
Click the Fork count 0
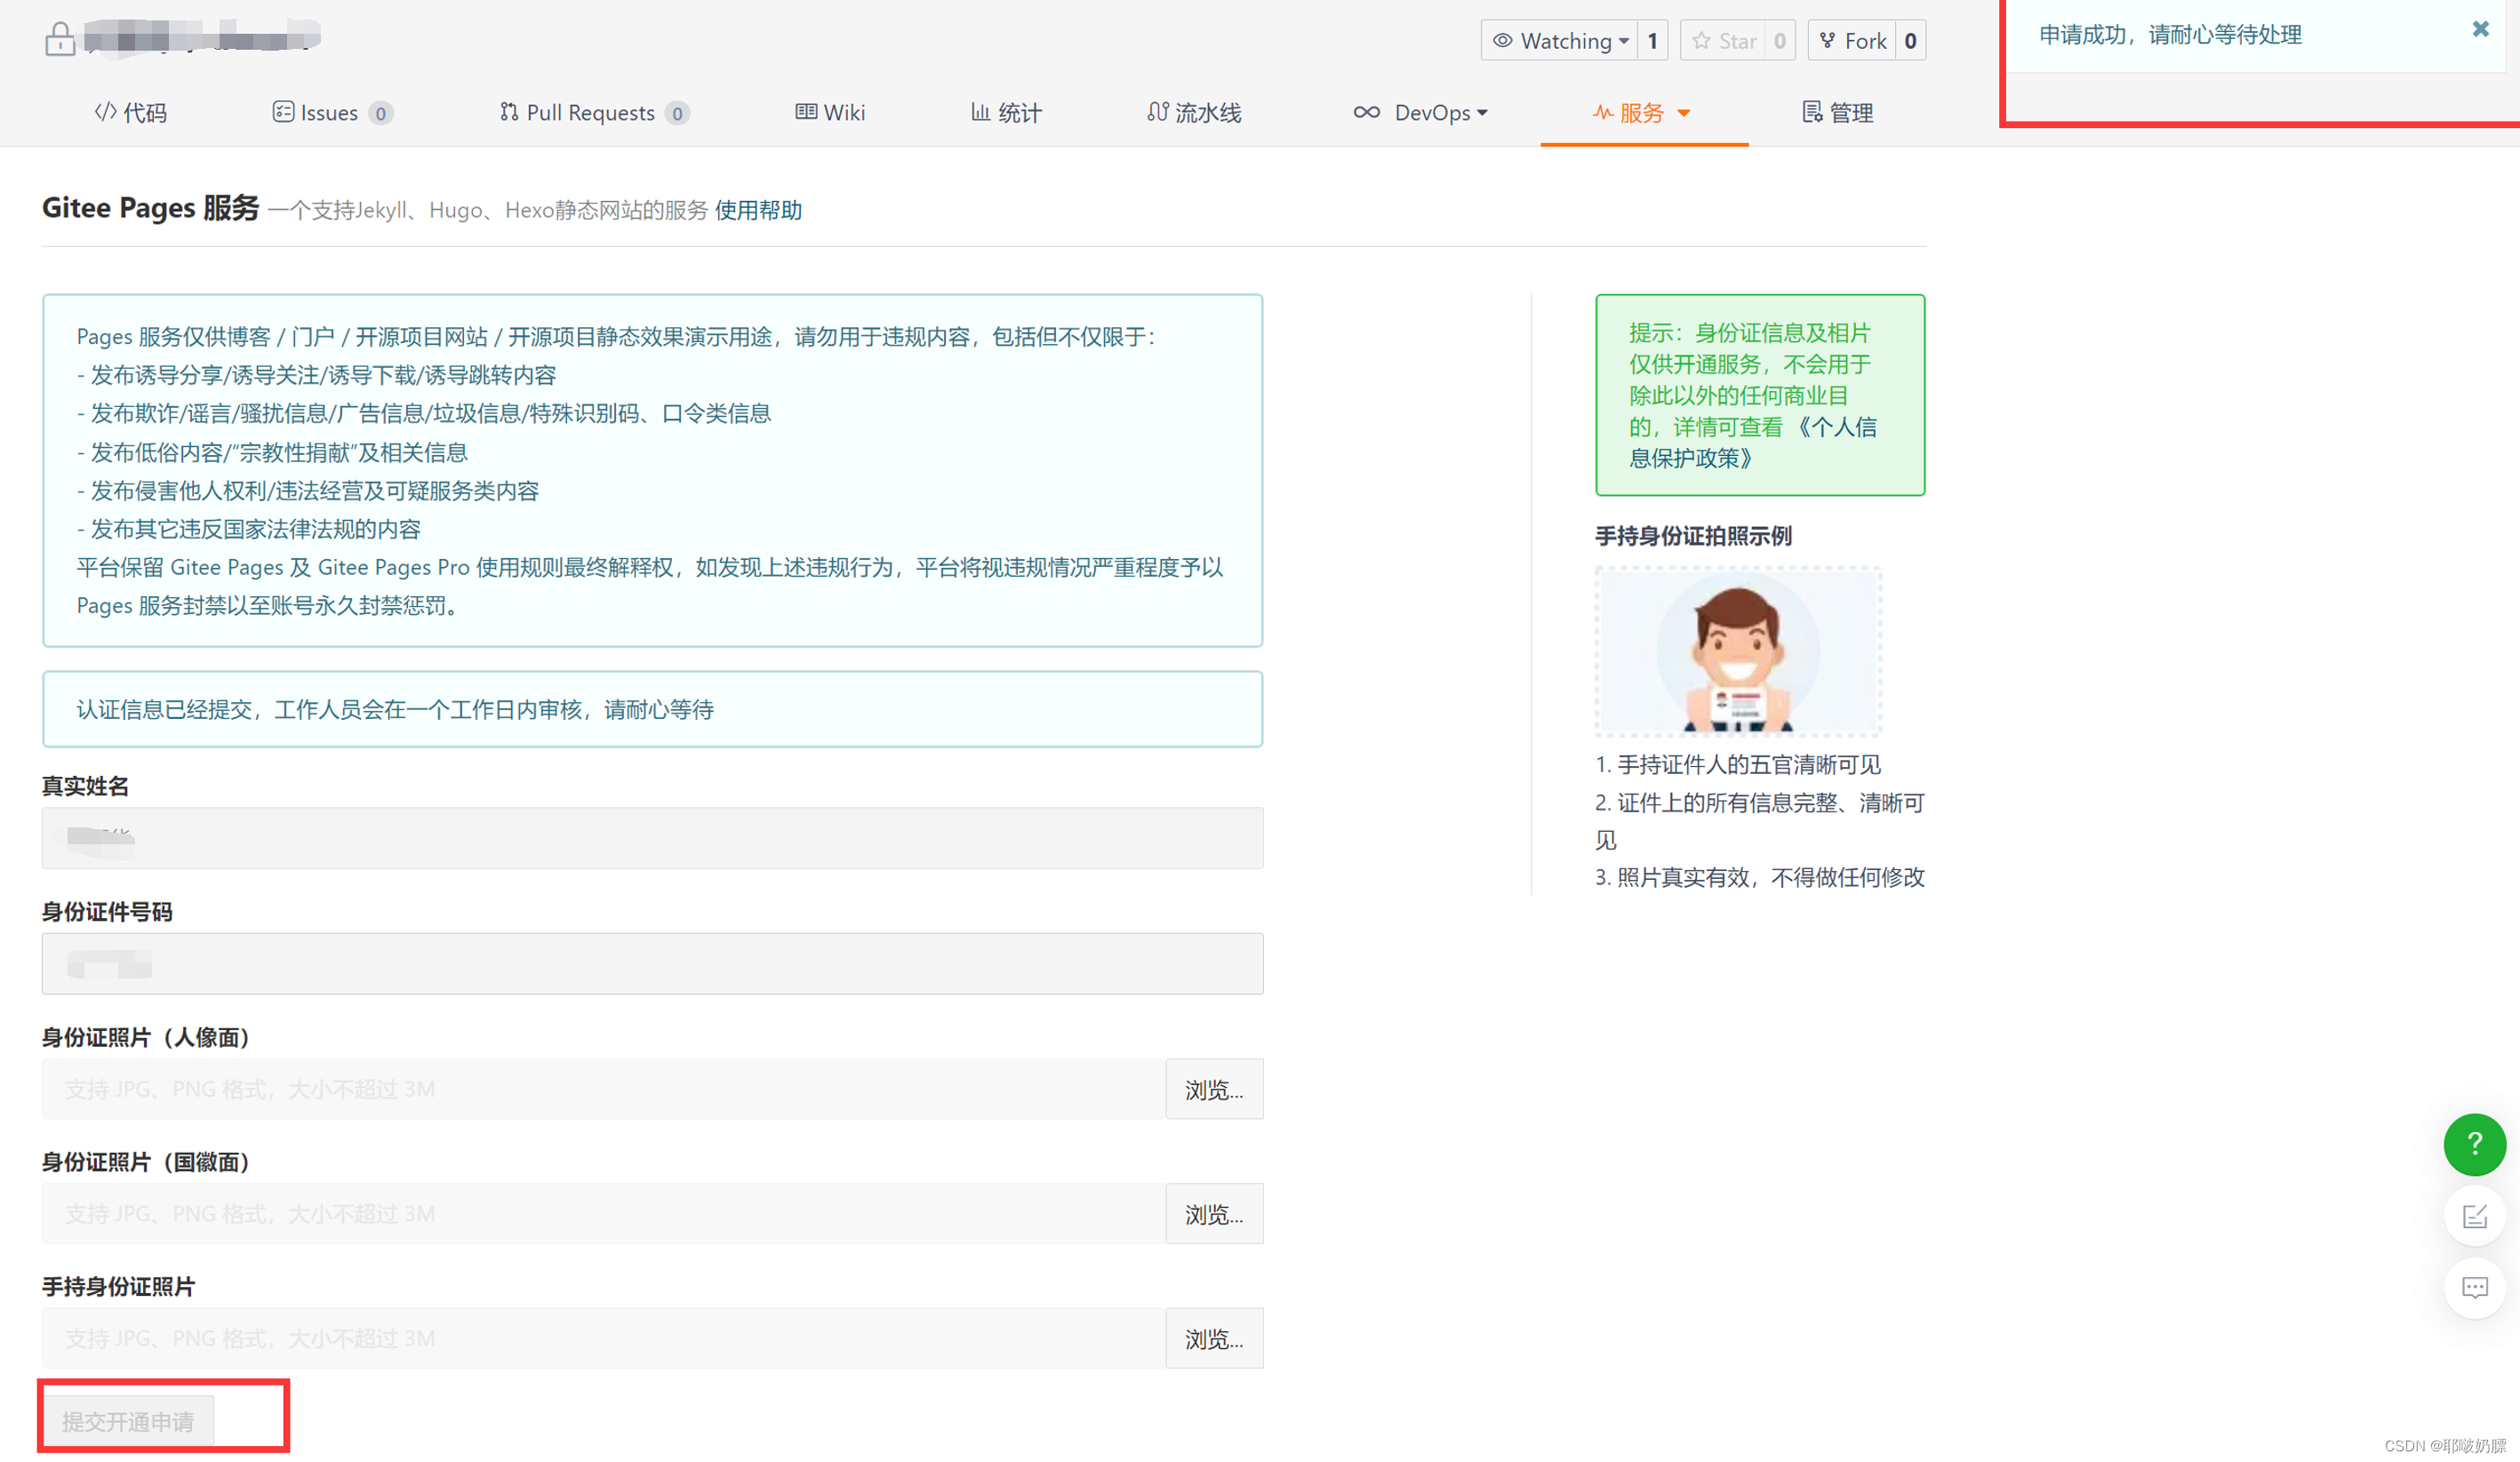click(1910, 41)
